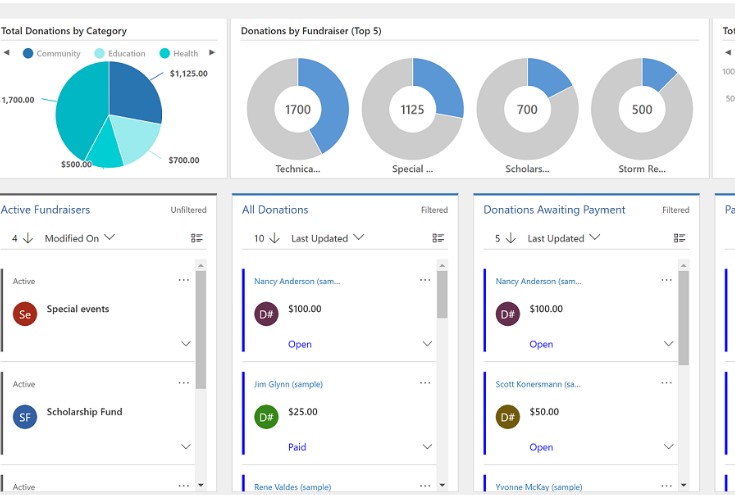Expand Jim Glynn card chevron
735x495 pixels.
click(428, 447)
